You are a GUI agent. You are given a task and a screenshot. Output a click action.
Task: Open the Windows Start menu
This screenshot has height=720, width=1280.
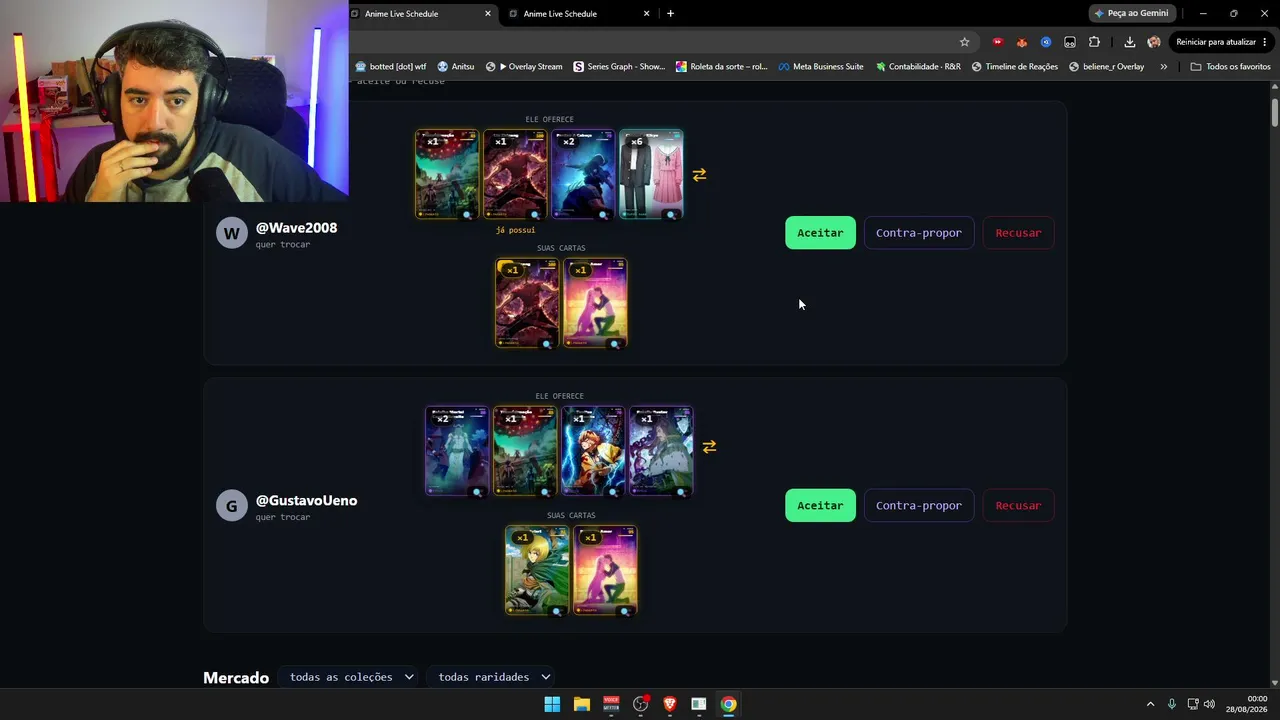click(x=552, y=704)
